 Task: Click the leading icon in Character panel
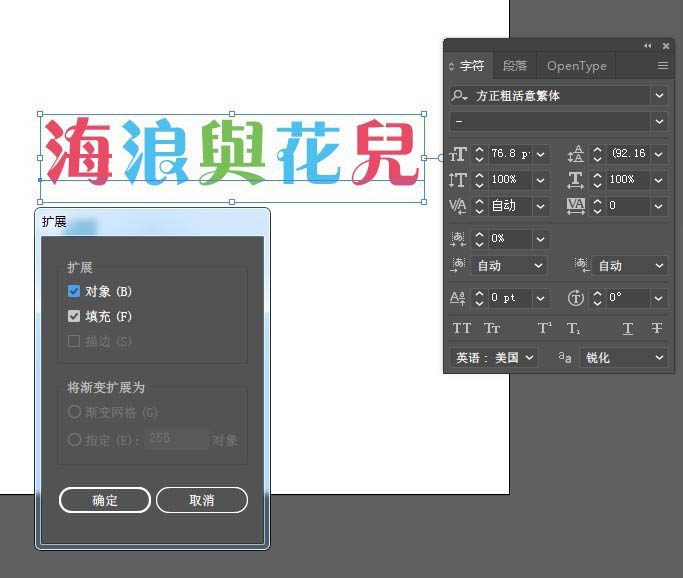575,154
